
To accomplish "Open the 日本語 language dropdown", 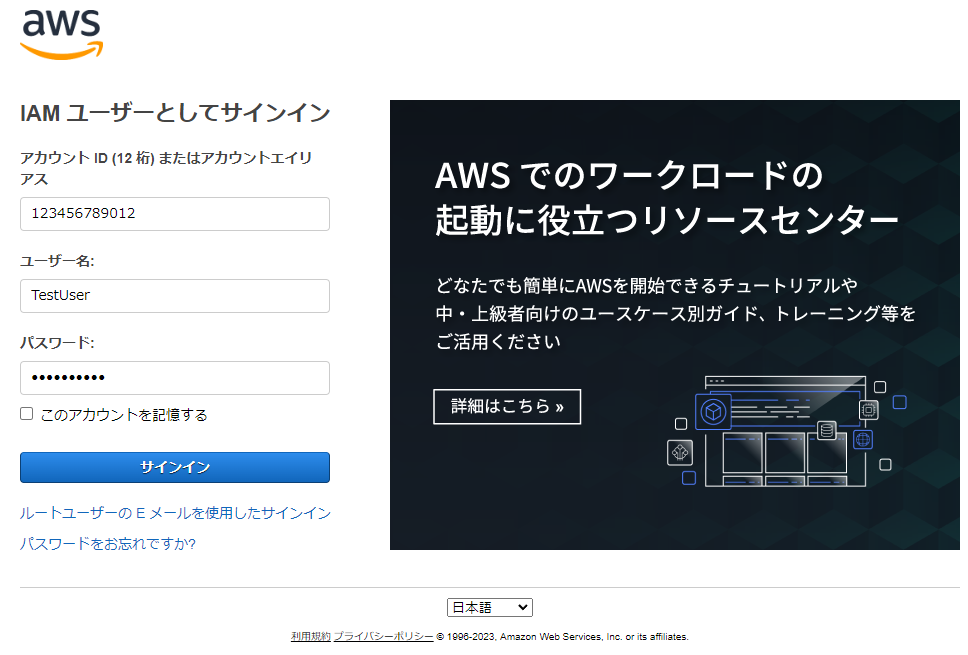I will (x=490, y=607).
